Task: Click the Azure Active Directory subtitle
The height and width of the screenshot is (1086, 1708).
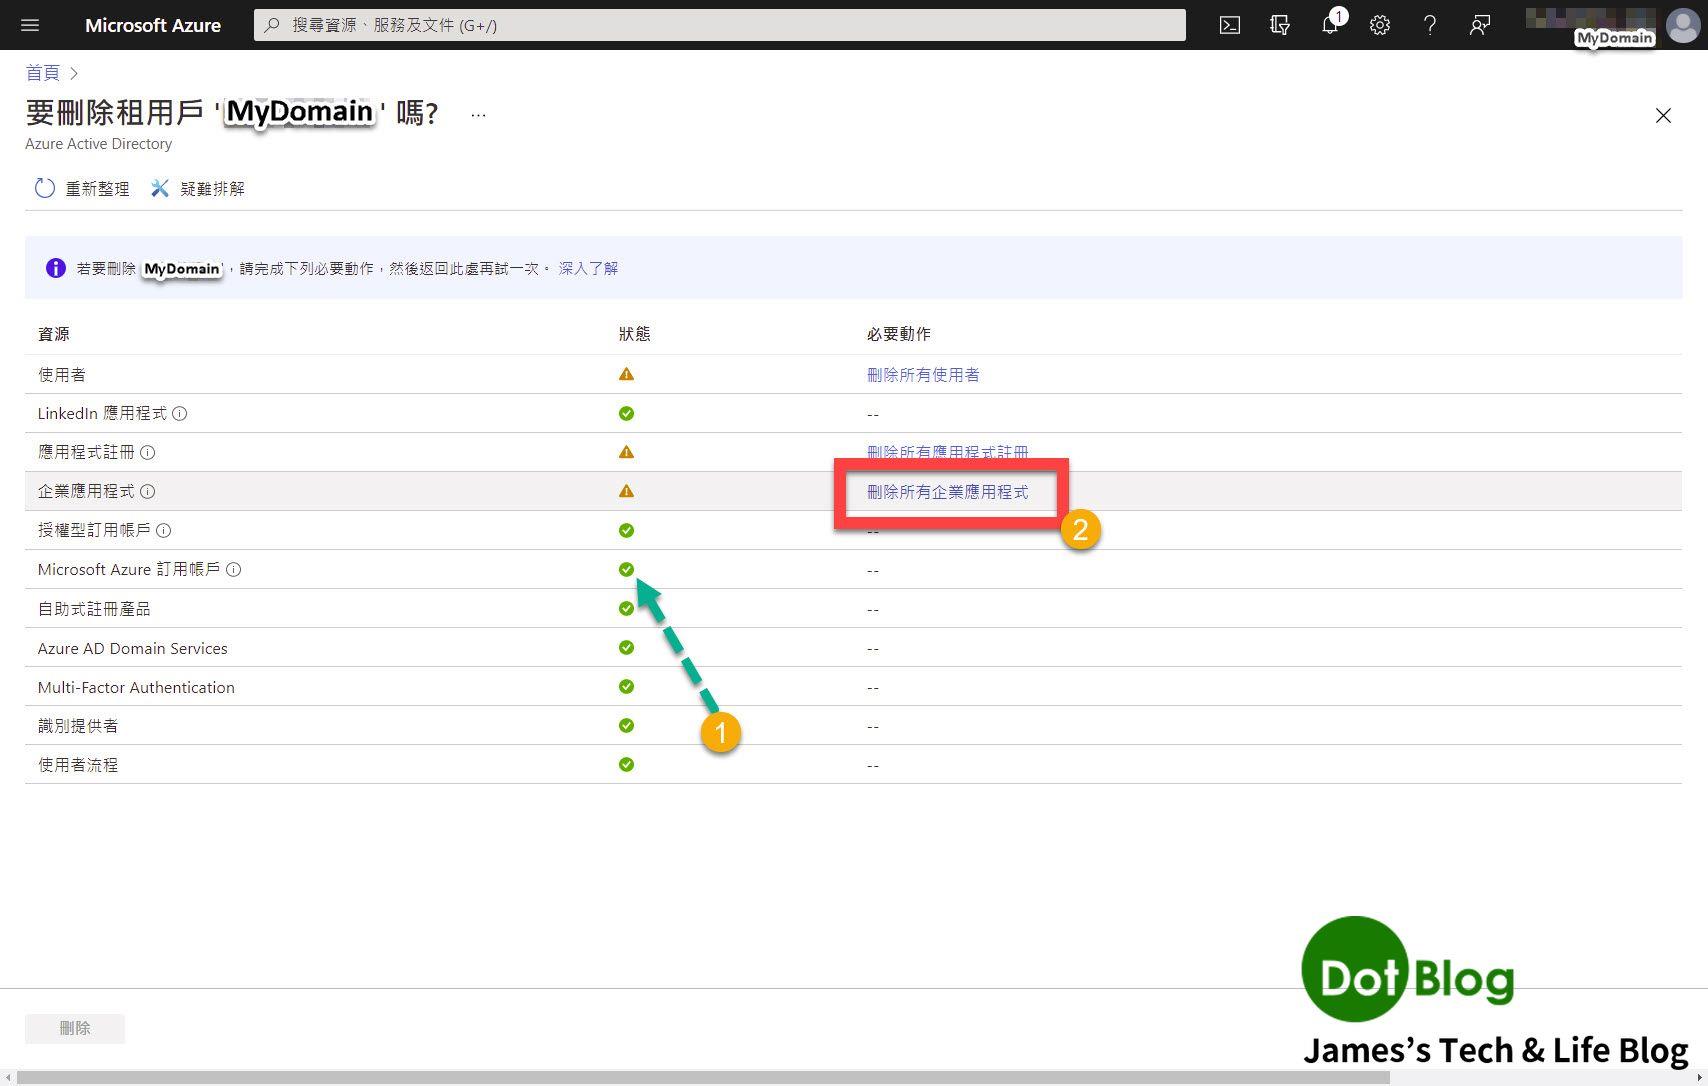Action: (99, 144)
